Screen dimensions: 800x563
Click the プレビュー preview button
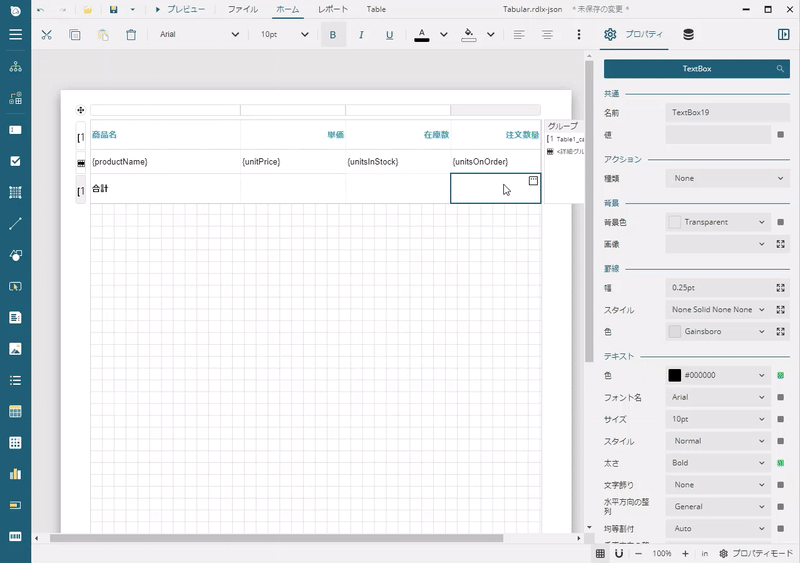click(x=180, y=9)
